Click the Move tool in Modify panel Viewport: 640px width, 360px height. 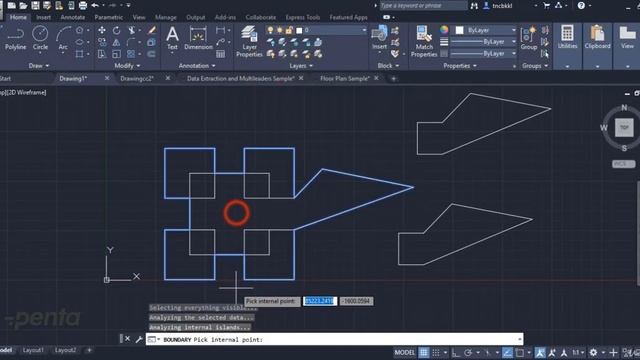coord(102,30)
